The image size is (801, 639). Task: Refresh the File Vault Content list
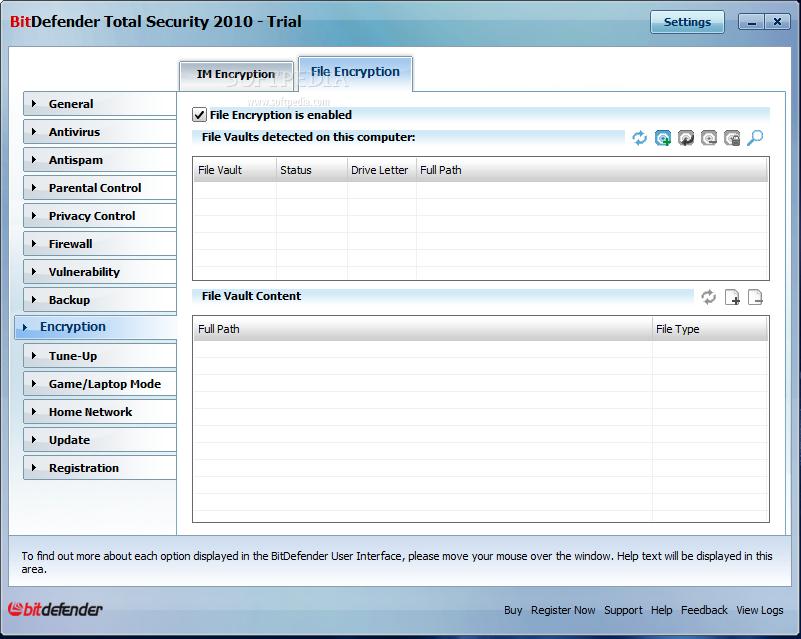click(x=709, y=297)
